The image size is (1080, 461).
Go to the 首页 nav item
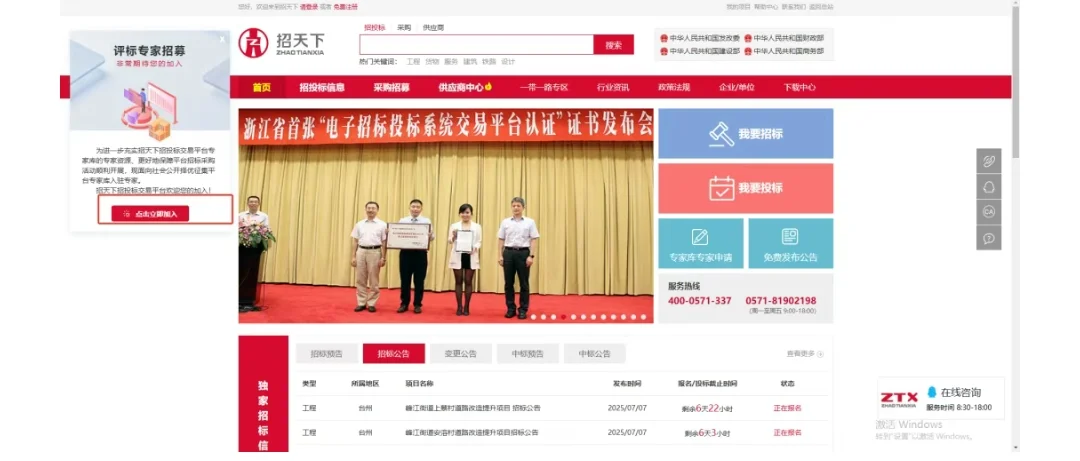[x=262, y=88]
